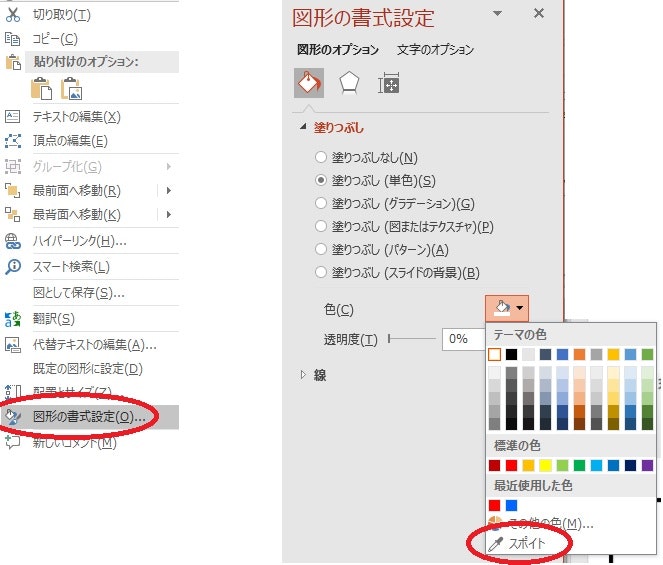
Task: Select 塗りつぶし (スライドの背景) radio button
Action: pyautogui.click(x=321, y=272)
